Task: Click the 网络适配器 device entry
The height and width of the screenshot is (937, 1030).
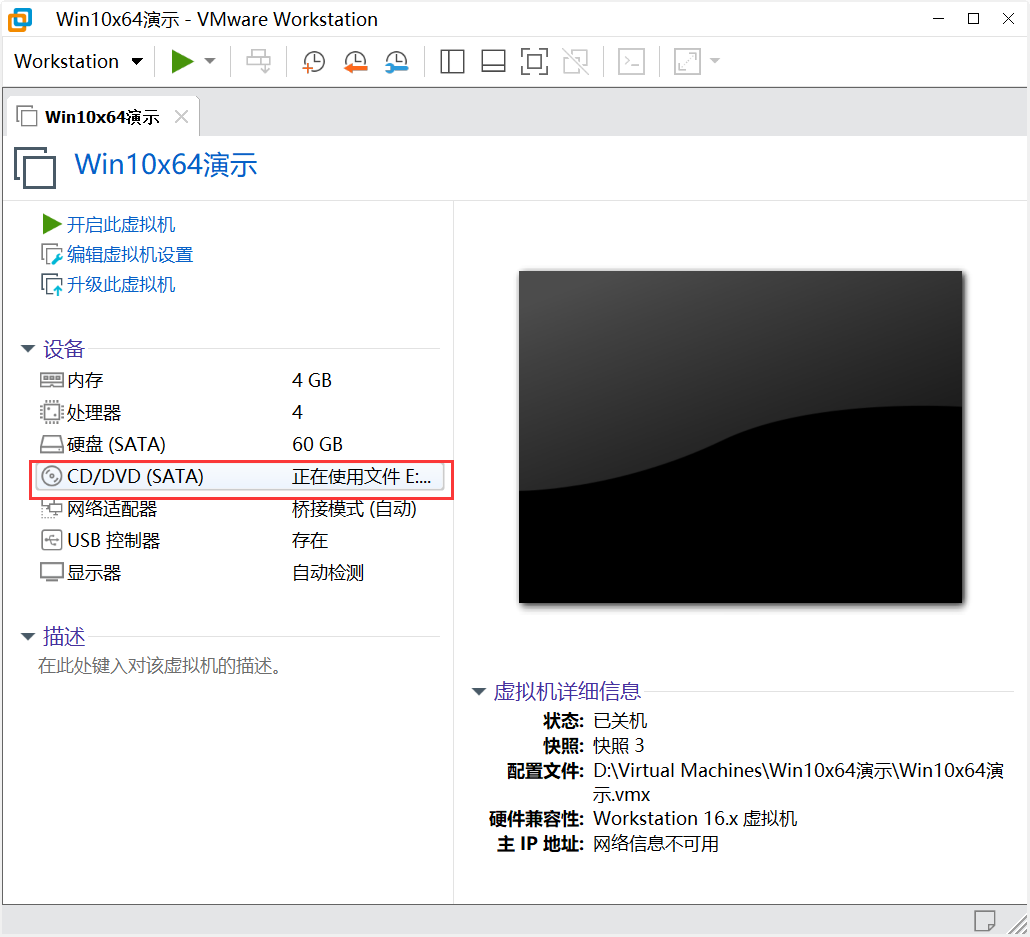Action: 112,509
